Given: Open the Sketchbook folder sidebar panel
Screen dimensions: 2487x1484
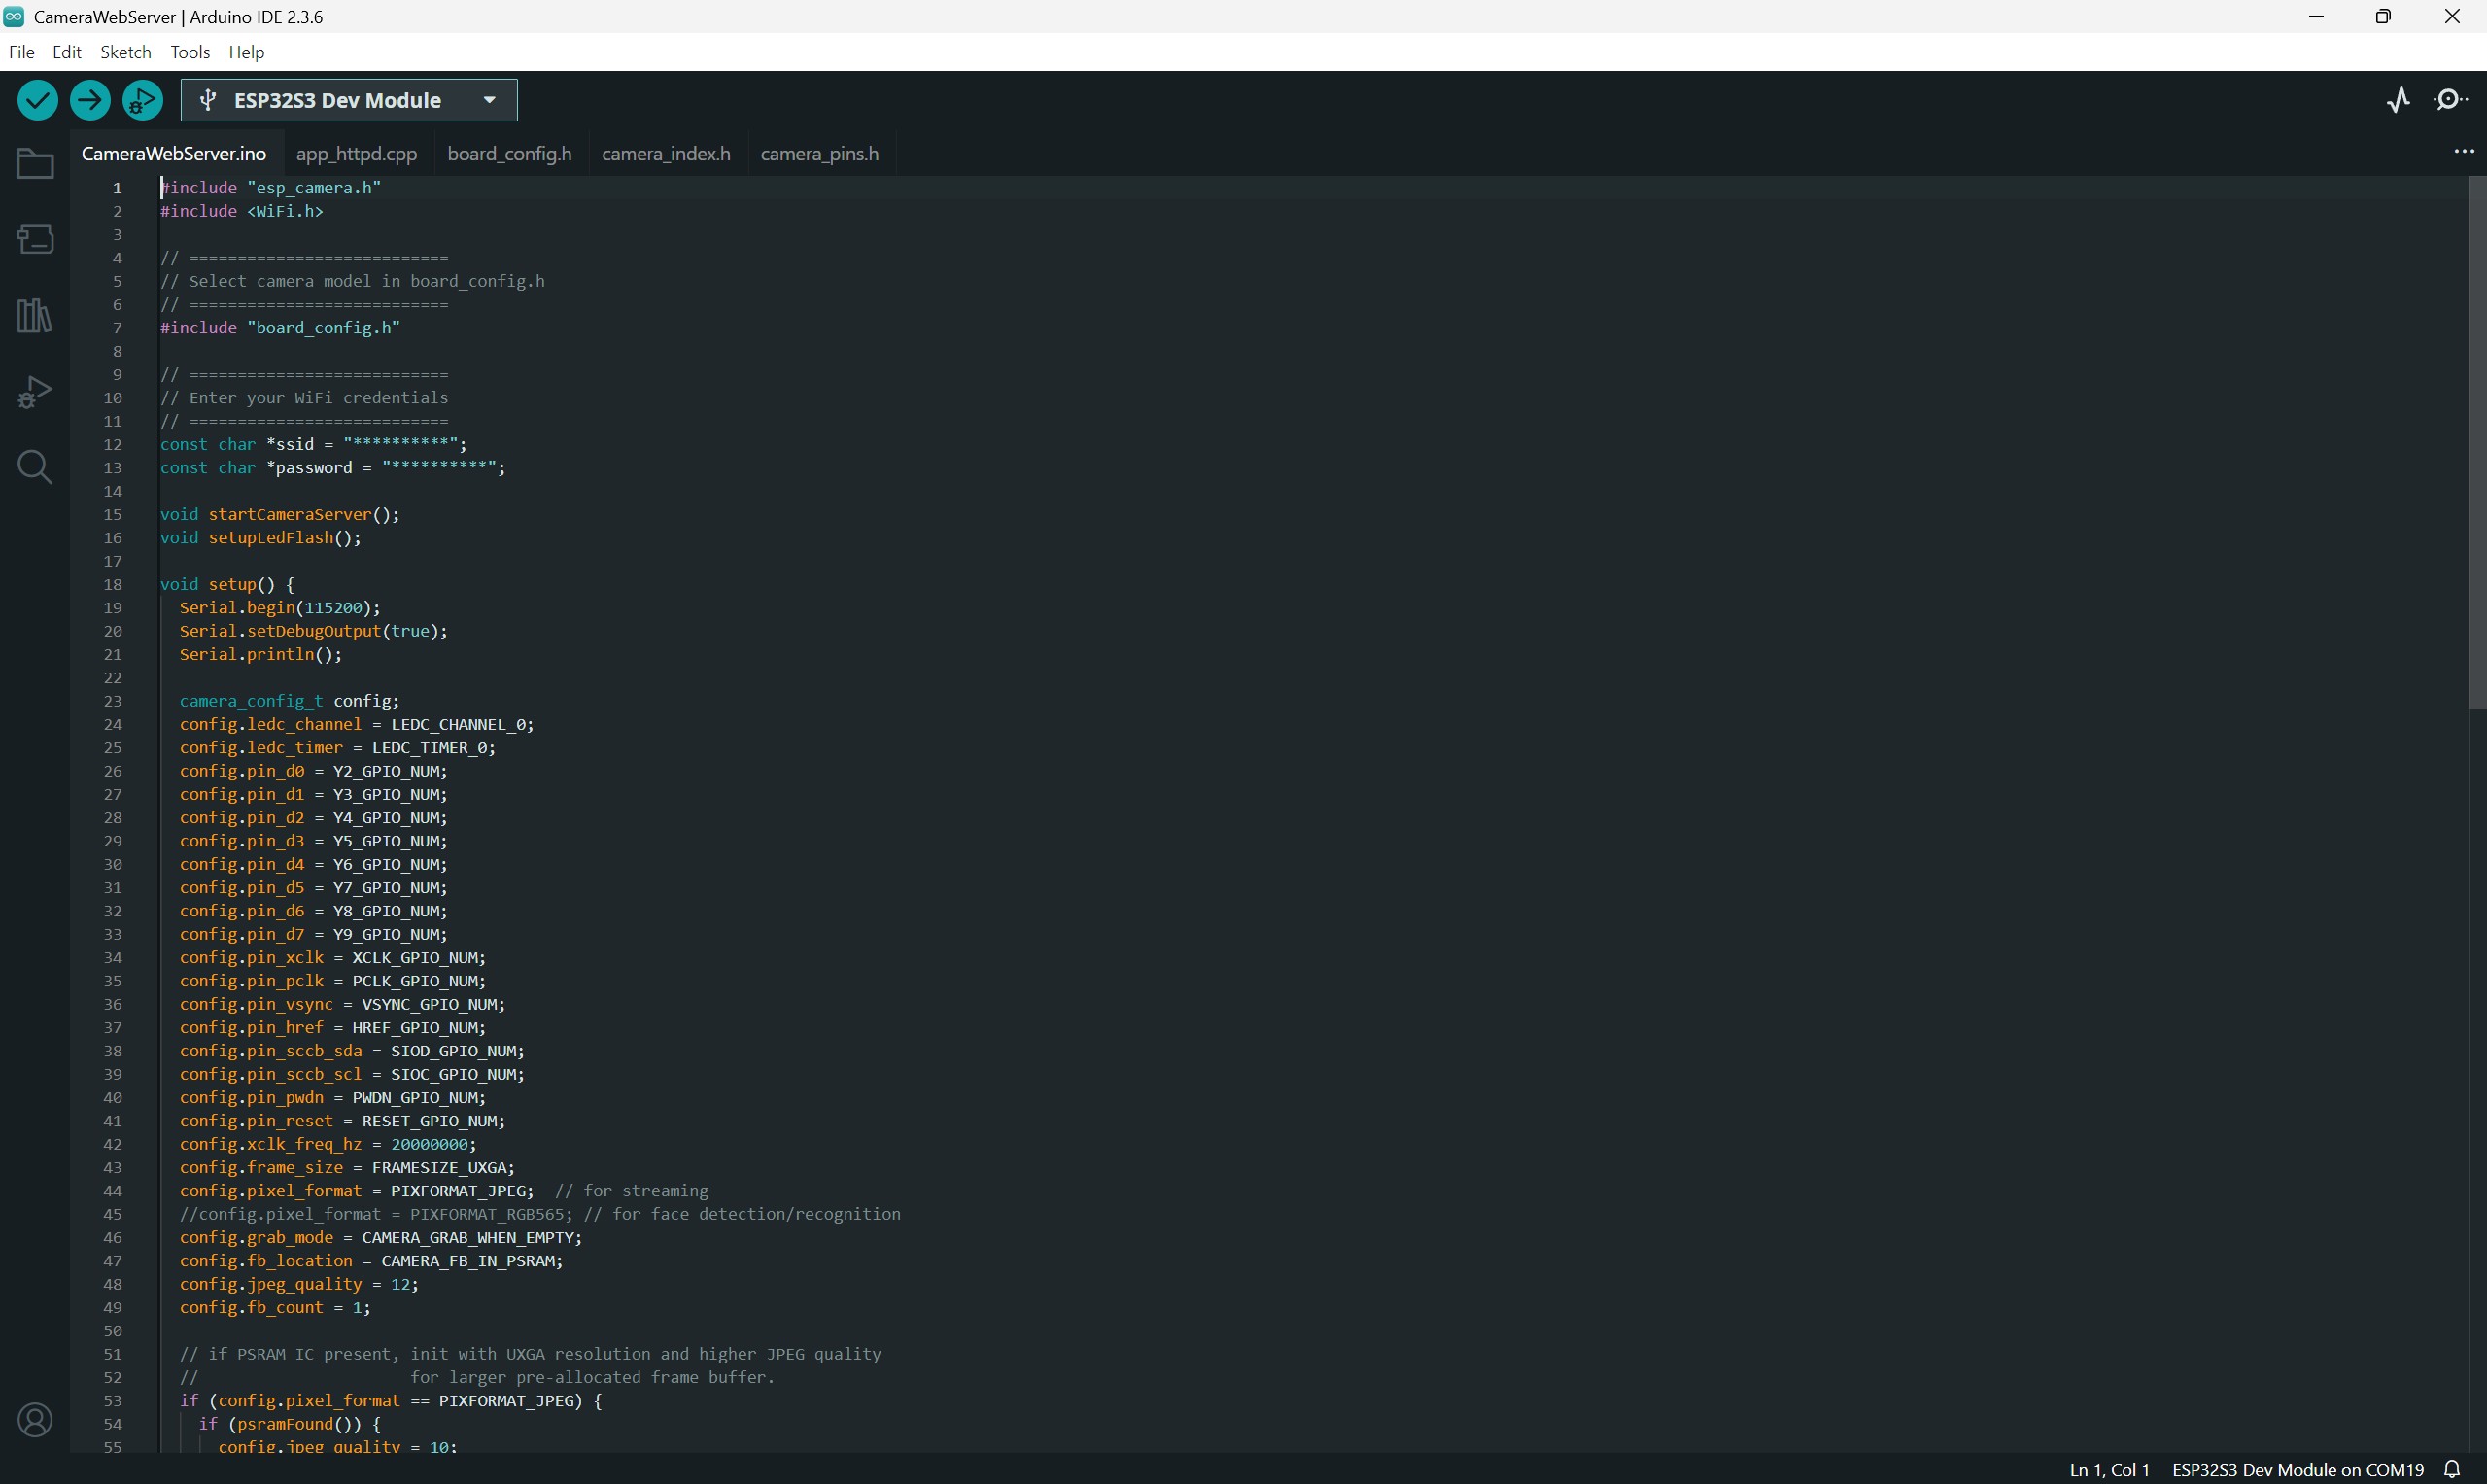Looking at the screenshot, I should tap(35, 164).
